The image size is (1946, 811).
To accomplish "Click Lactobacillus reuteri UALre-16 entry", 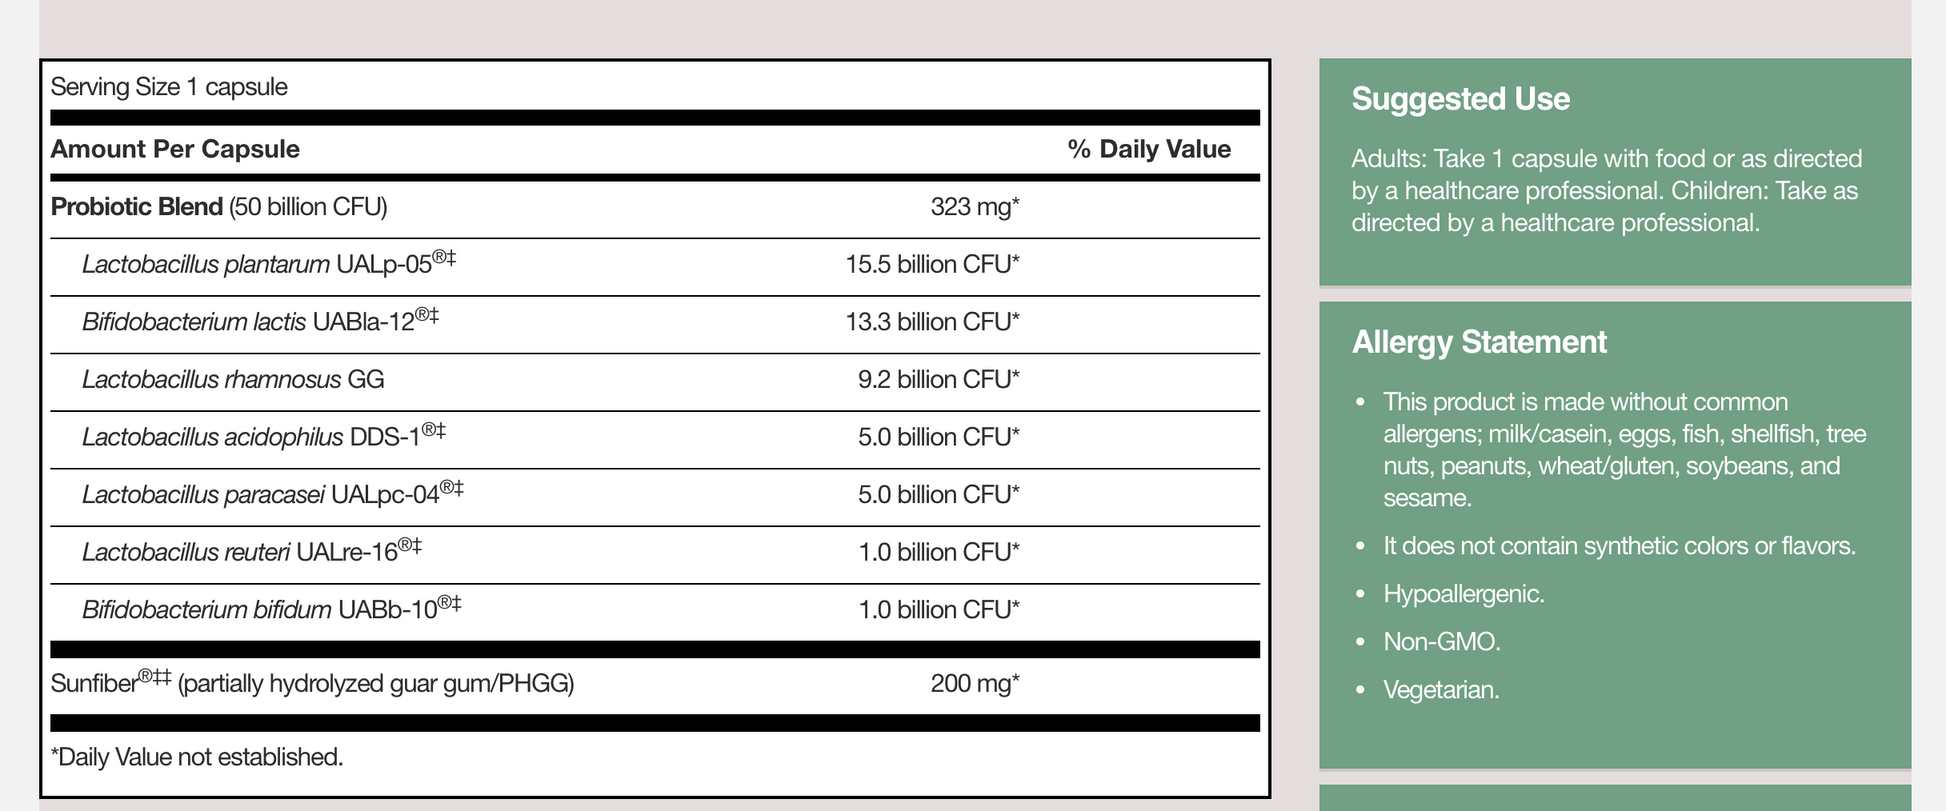I will click(x=251, y=552).
